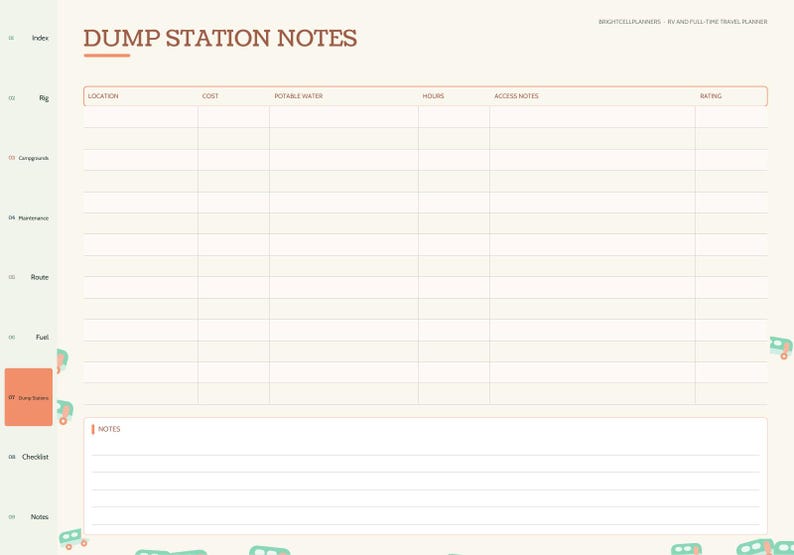Select the highlighted Dump Stations tab
794x555 pixels.
tap(29, 397)
